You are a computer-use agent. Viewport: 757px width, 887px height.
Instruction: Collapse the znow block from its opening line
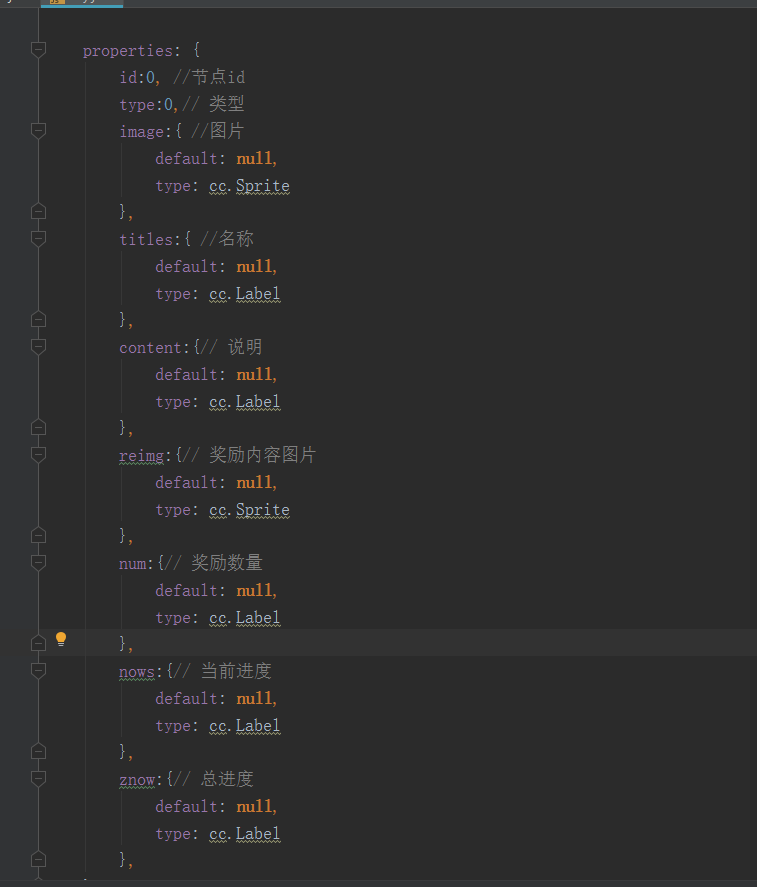pos(38,779)
